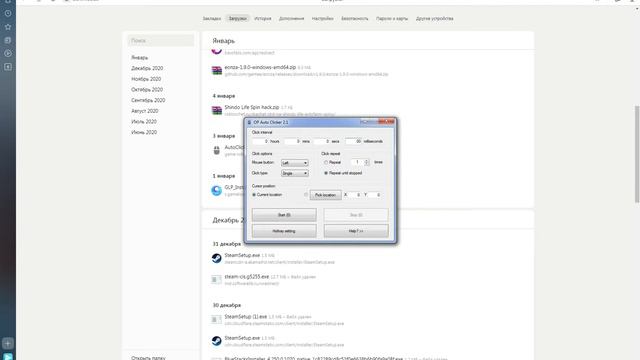Click the Stop button in Auto Clicker
The image size is (640, 360).
(356, 215)
